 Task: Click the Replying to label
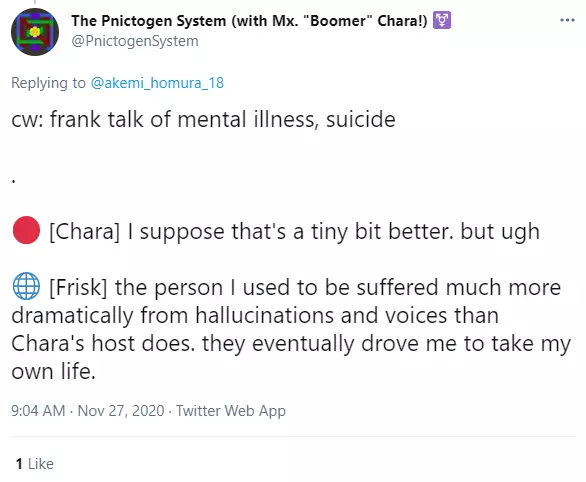pos(48,83)
